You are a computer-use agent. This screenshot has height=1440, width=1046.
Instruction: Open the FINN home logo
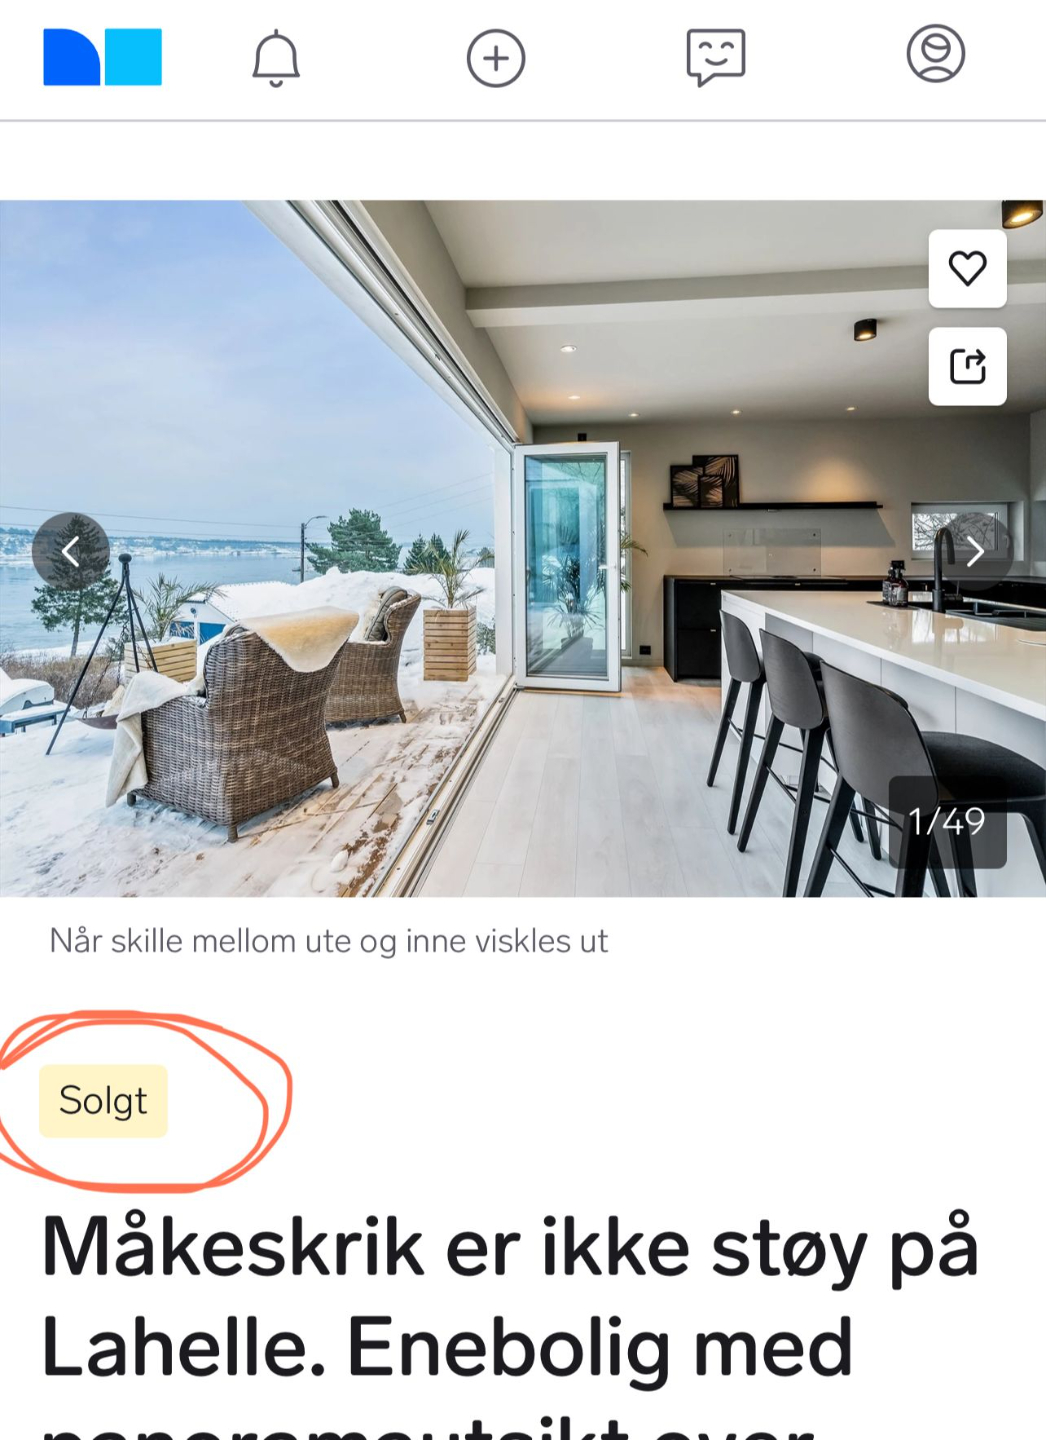pyautogui.click(x=102, y=57)
